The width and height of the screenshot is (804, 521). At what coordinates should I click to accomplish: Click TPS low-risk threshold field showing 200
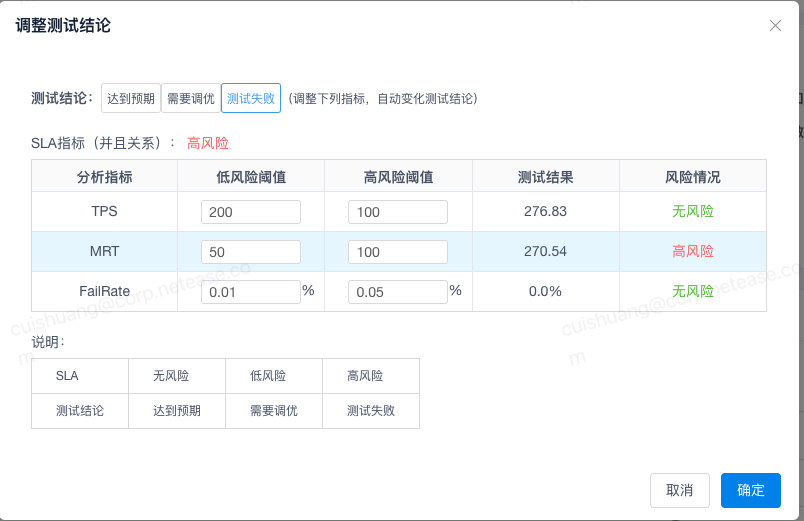(x=250, y=212)
